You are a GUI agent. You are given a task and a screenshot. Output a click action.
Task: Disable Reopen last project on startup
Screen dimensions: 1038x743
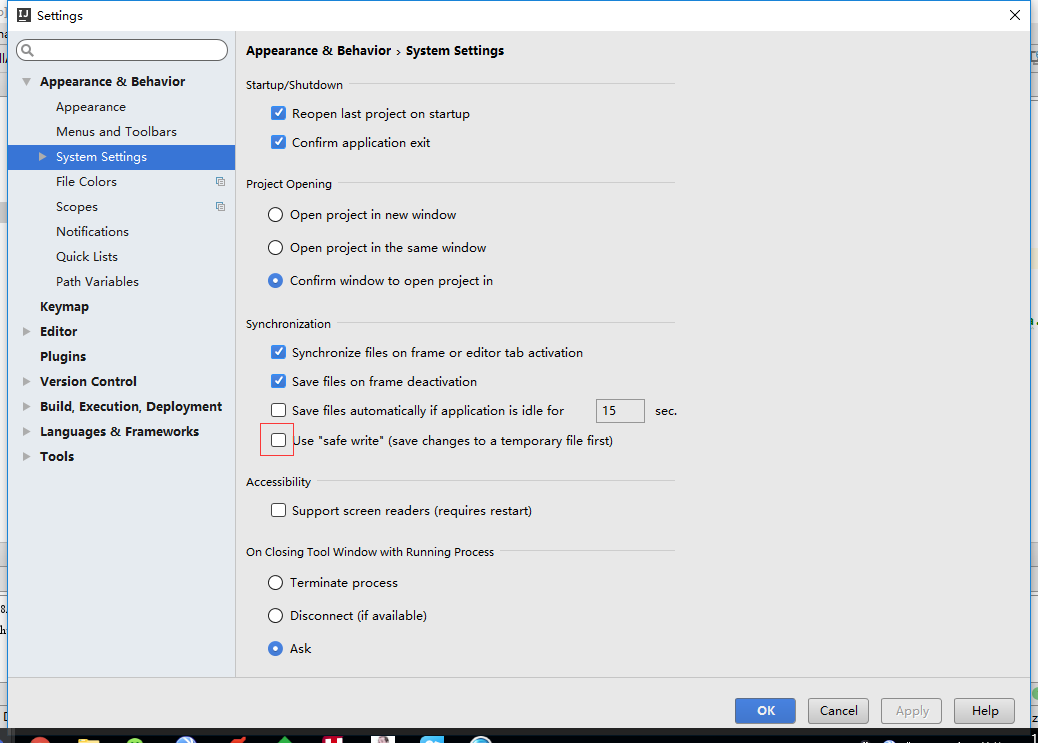(279, 114)
